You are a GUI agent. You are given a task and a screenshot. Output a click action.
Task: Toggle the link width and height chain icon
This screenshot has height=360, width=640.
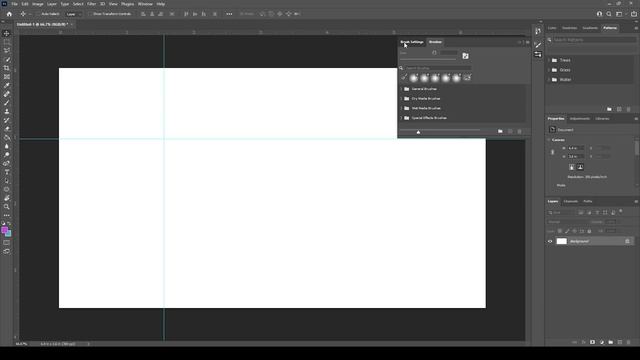point(553,152)
